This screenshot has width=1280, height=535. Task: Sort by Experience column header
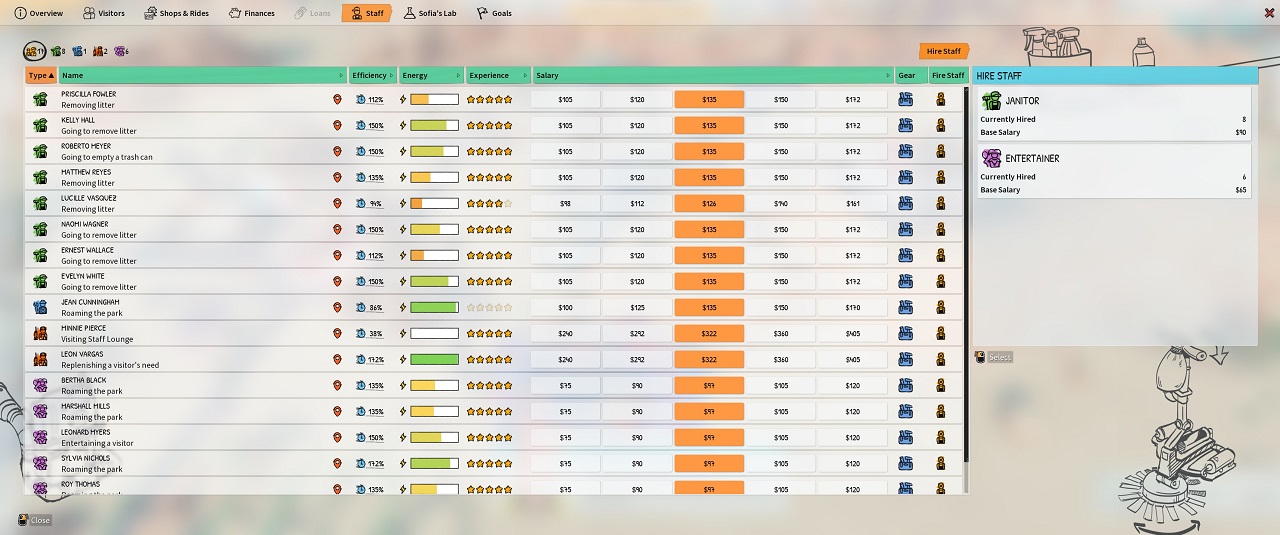[x=494, y=75]
